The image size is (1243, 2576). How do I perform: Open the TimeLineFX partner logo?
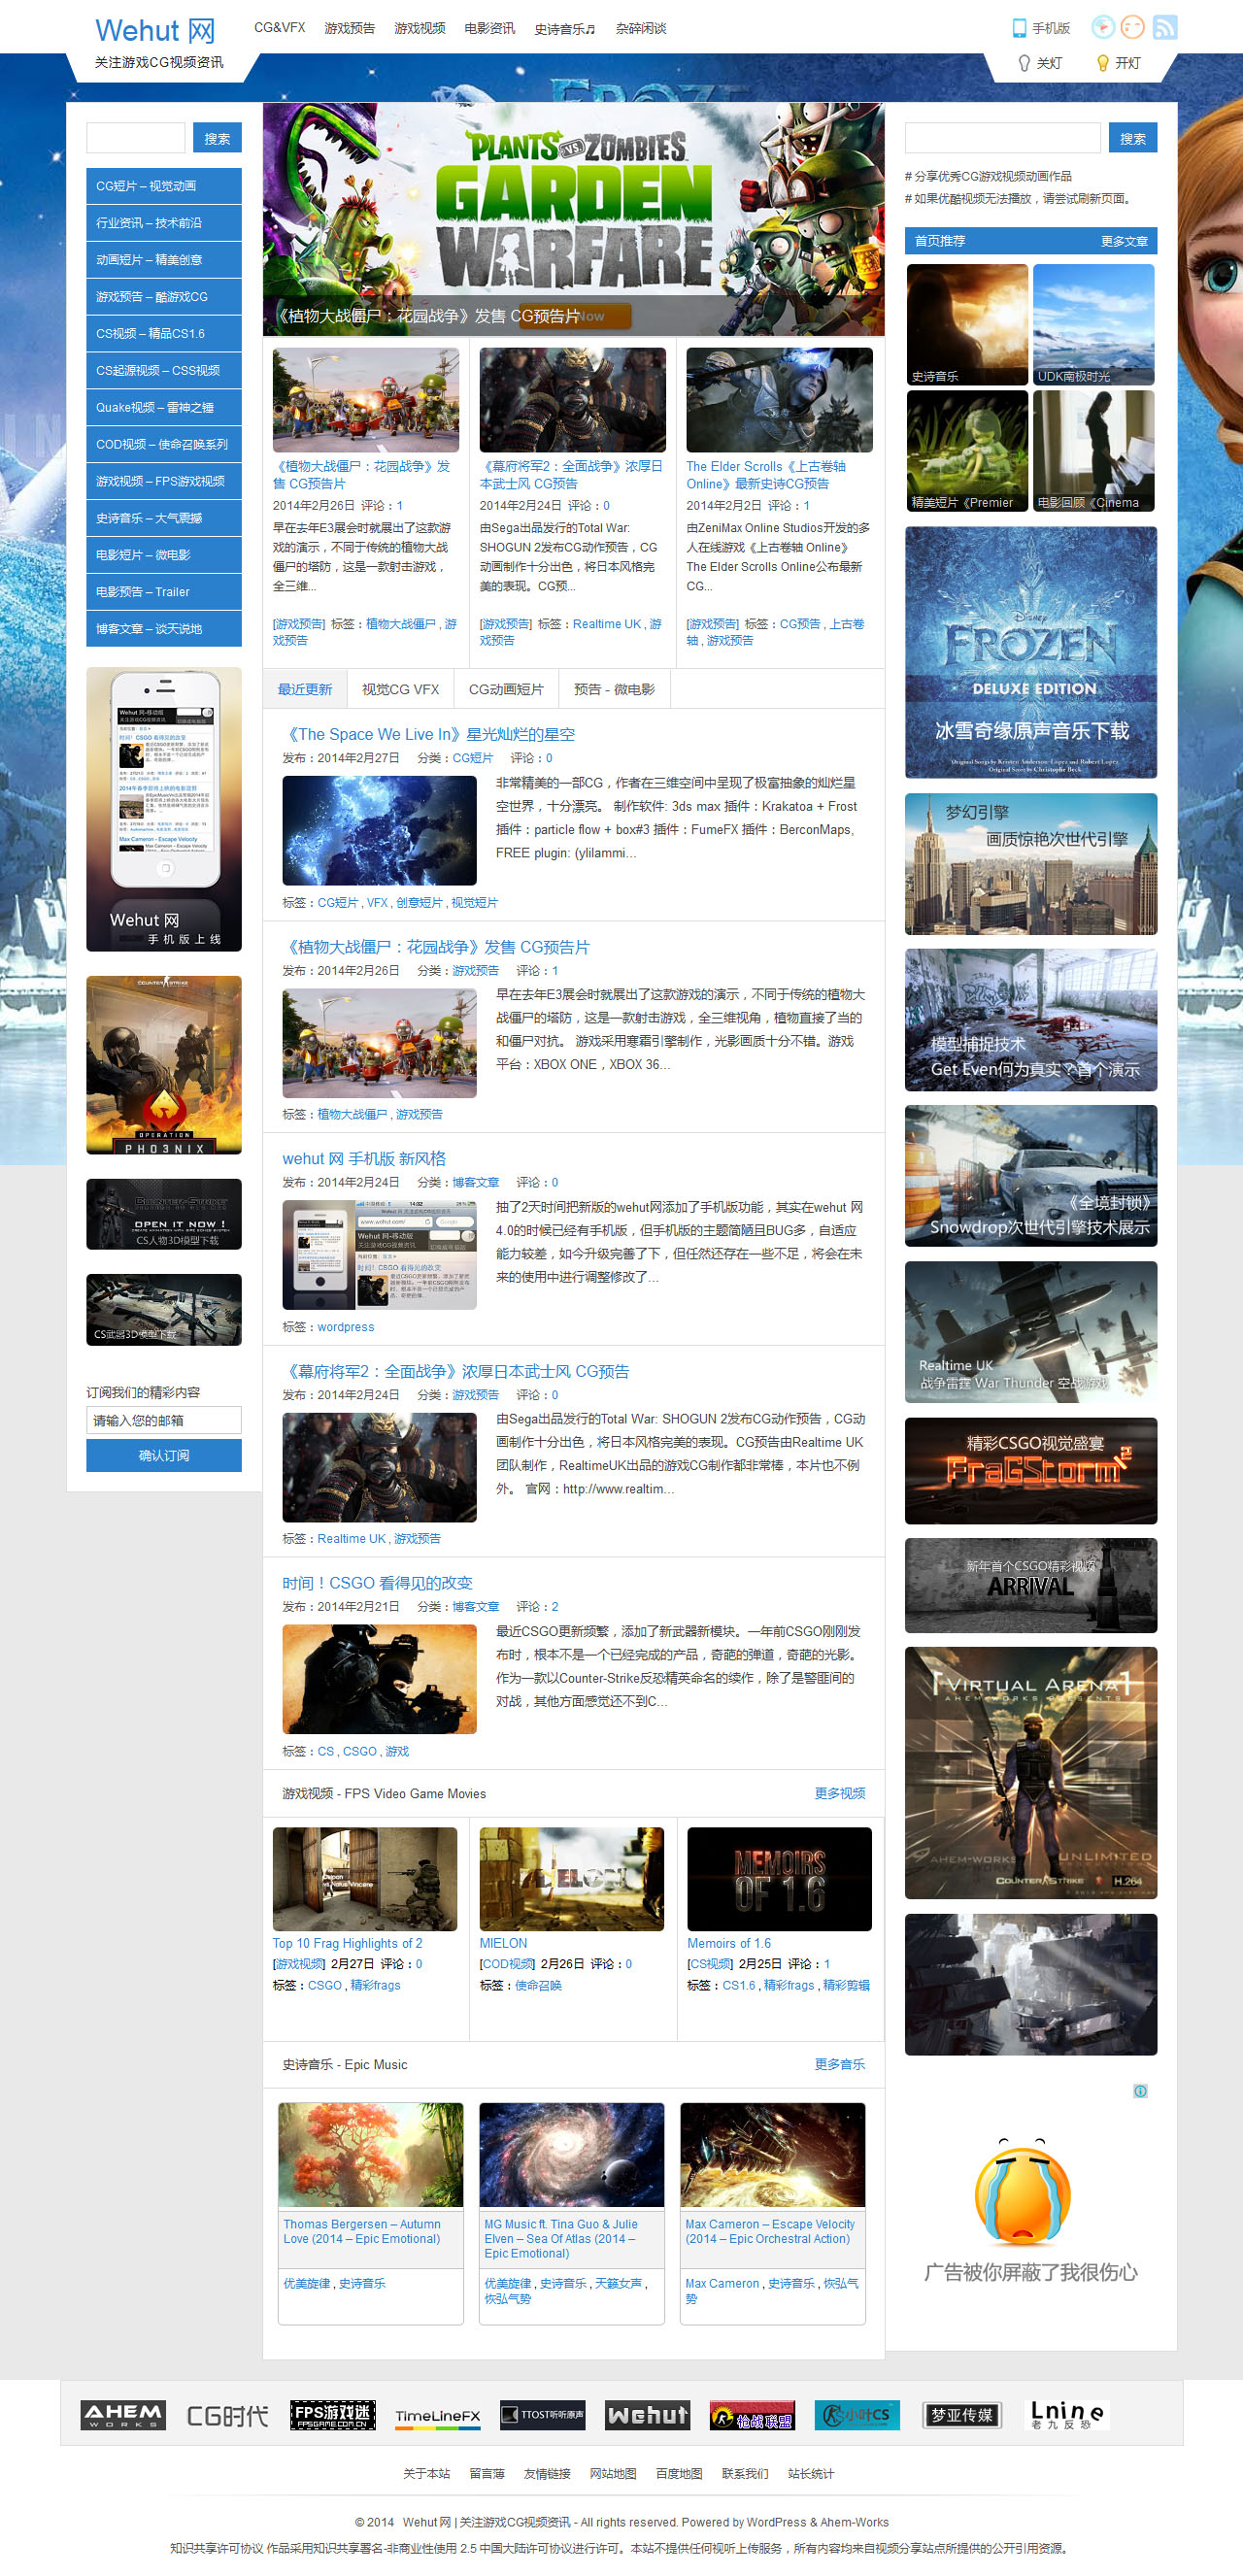tap(438, 2415)
